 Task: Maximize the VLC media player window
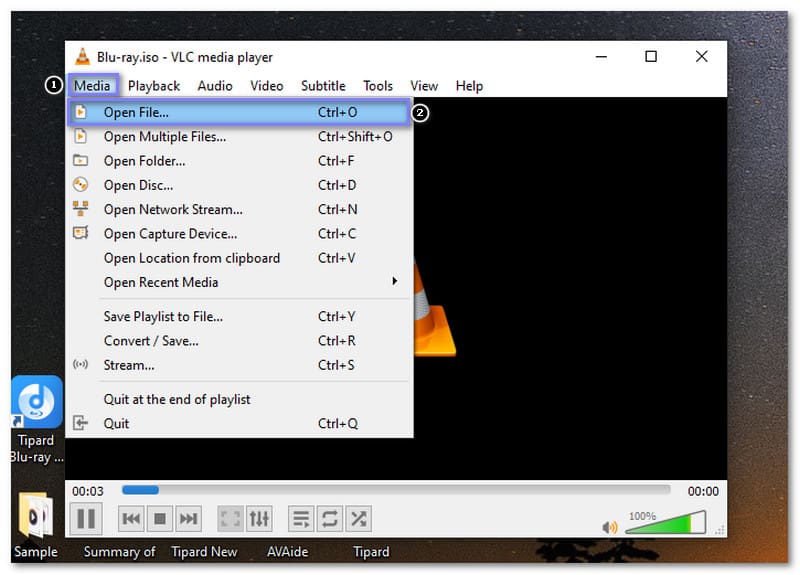tap(651, 57)
